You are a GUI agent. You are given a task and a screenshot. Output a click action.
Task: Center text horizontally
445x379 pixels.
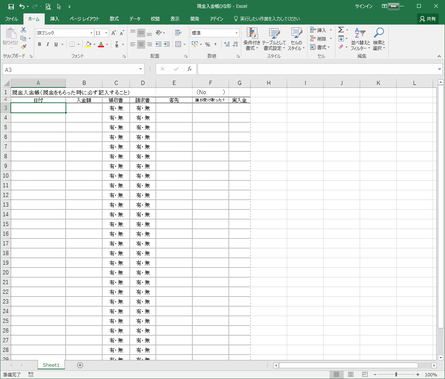[x=141, y=44]
